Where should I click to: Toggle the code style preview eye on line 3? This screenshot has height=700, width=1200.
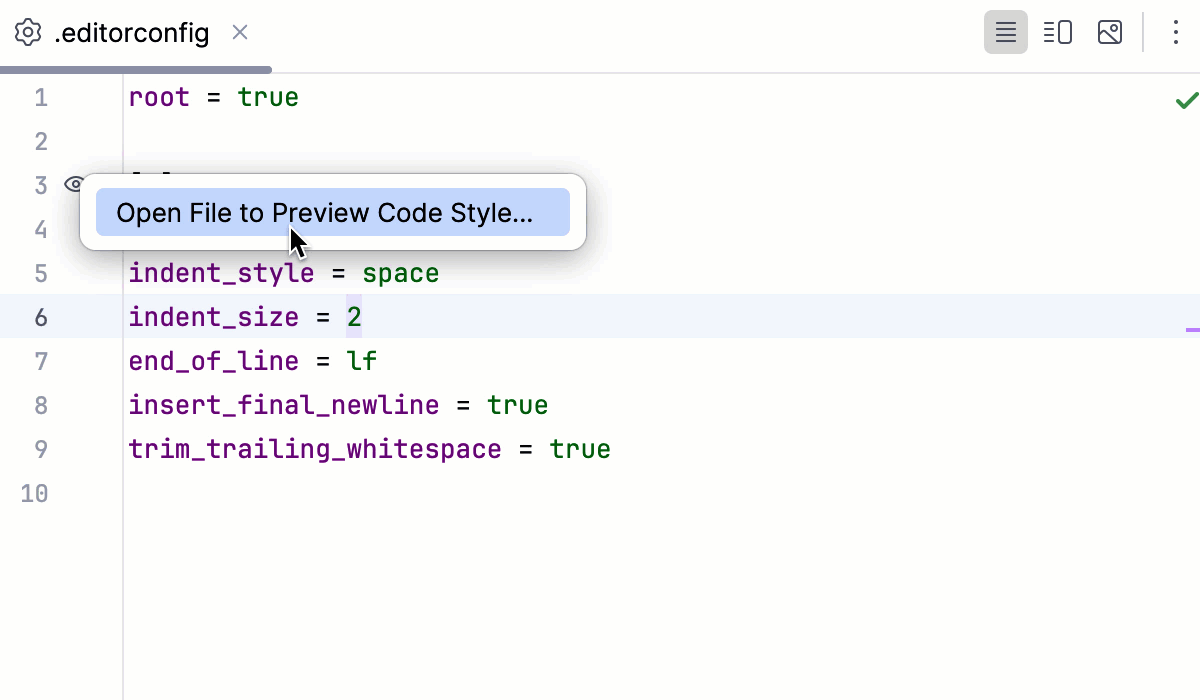(x=71, y=184)
